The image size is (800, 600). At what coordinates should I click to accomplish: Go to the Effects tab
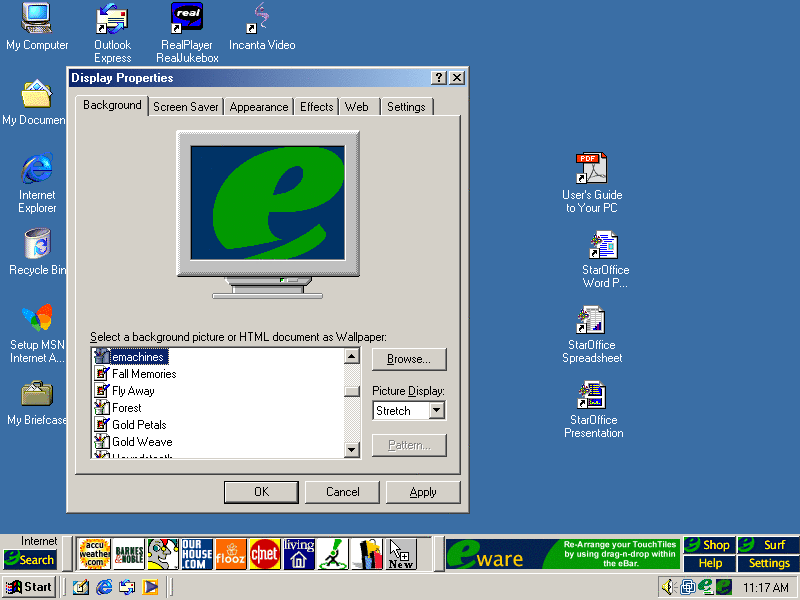coord(317,107)
